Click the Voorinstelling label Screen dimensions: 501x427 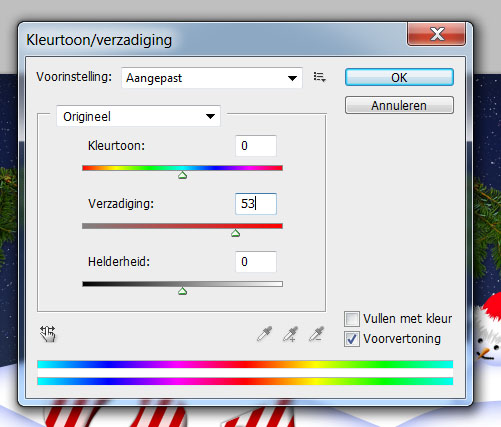click(74, 77)
